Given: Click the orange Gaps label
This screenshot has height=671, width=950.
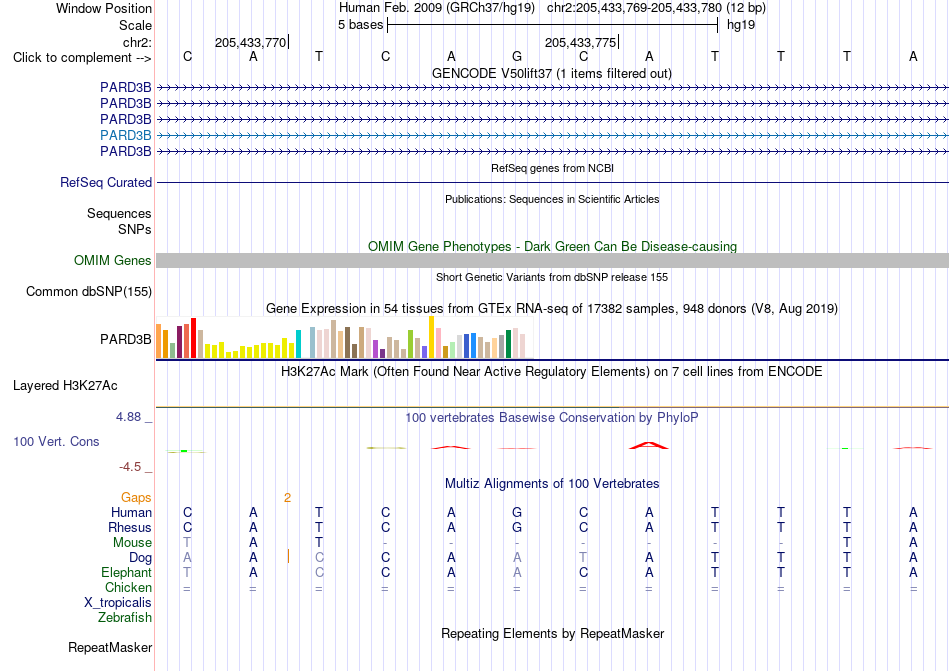Looking at the screenshot, I should 136,497.
